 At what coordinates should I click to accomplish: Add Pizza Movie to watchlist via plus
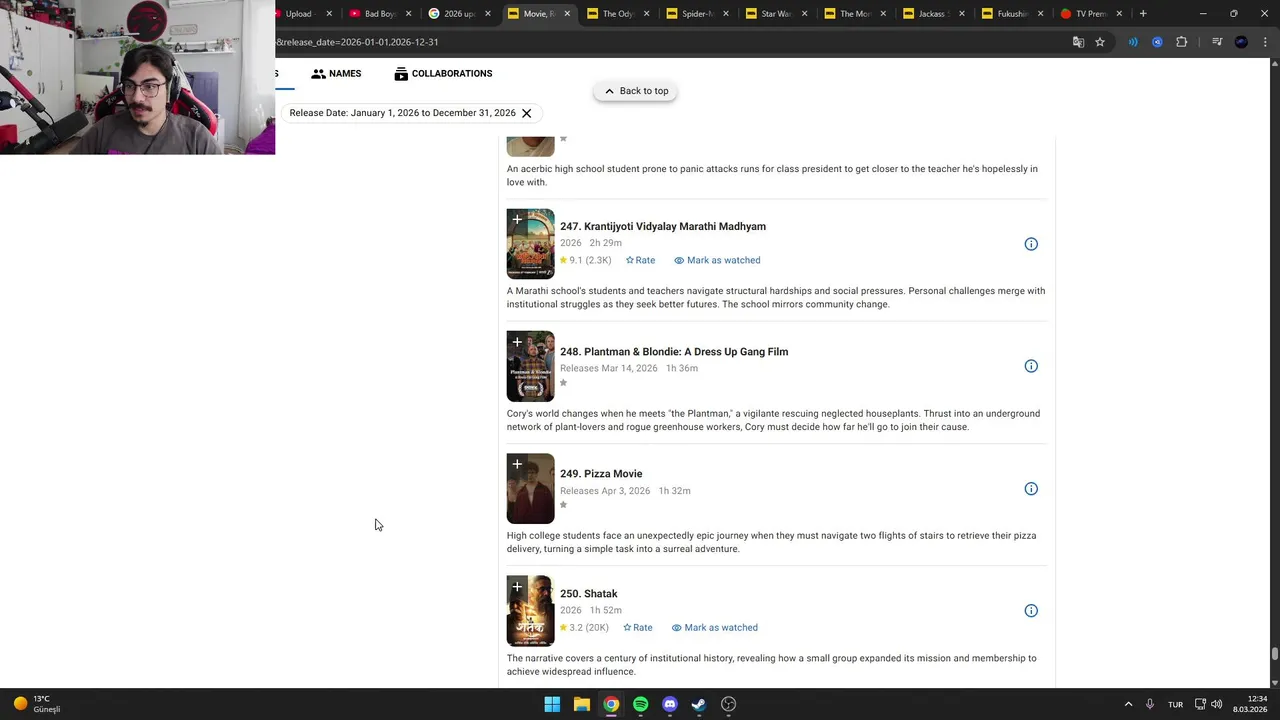[517, 465]
